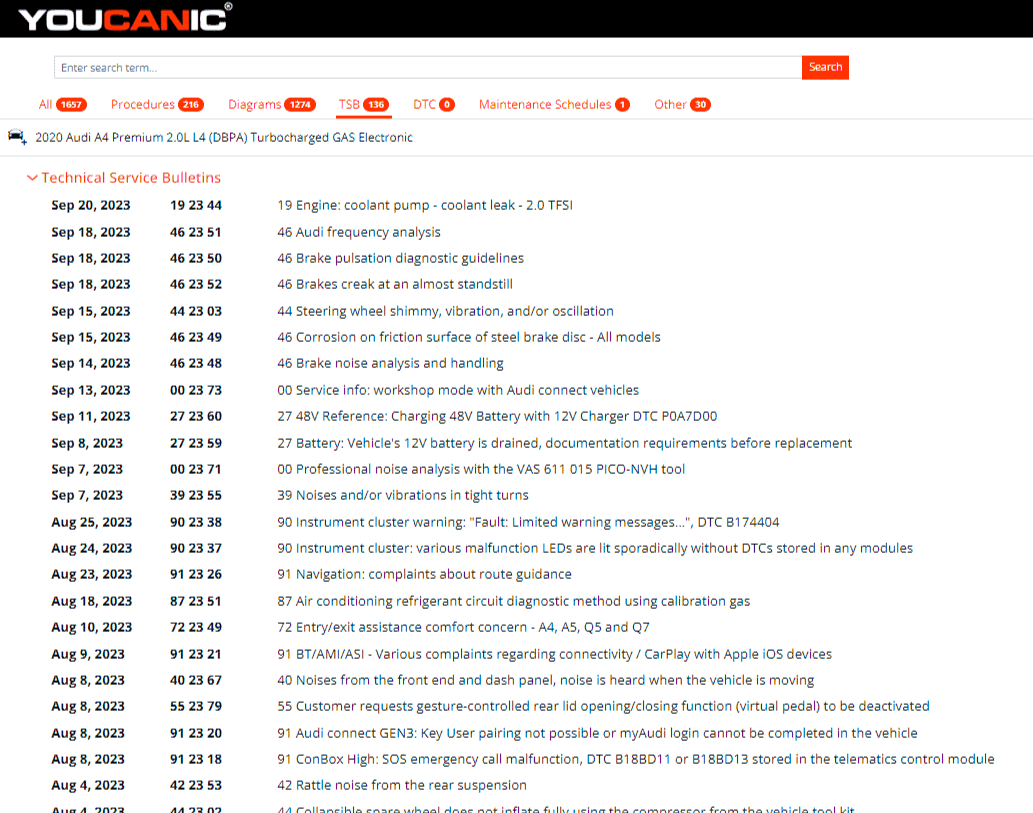
Task: Focus the search term input field
Action: (428, 67)
